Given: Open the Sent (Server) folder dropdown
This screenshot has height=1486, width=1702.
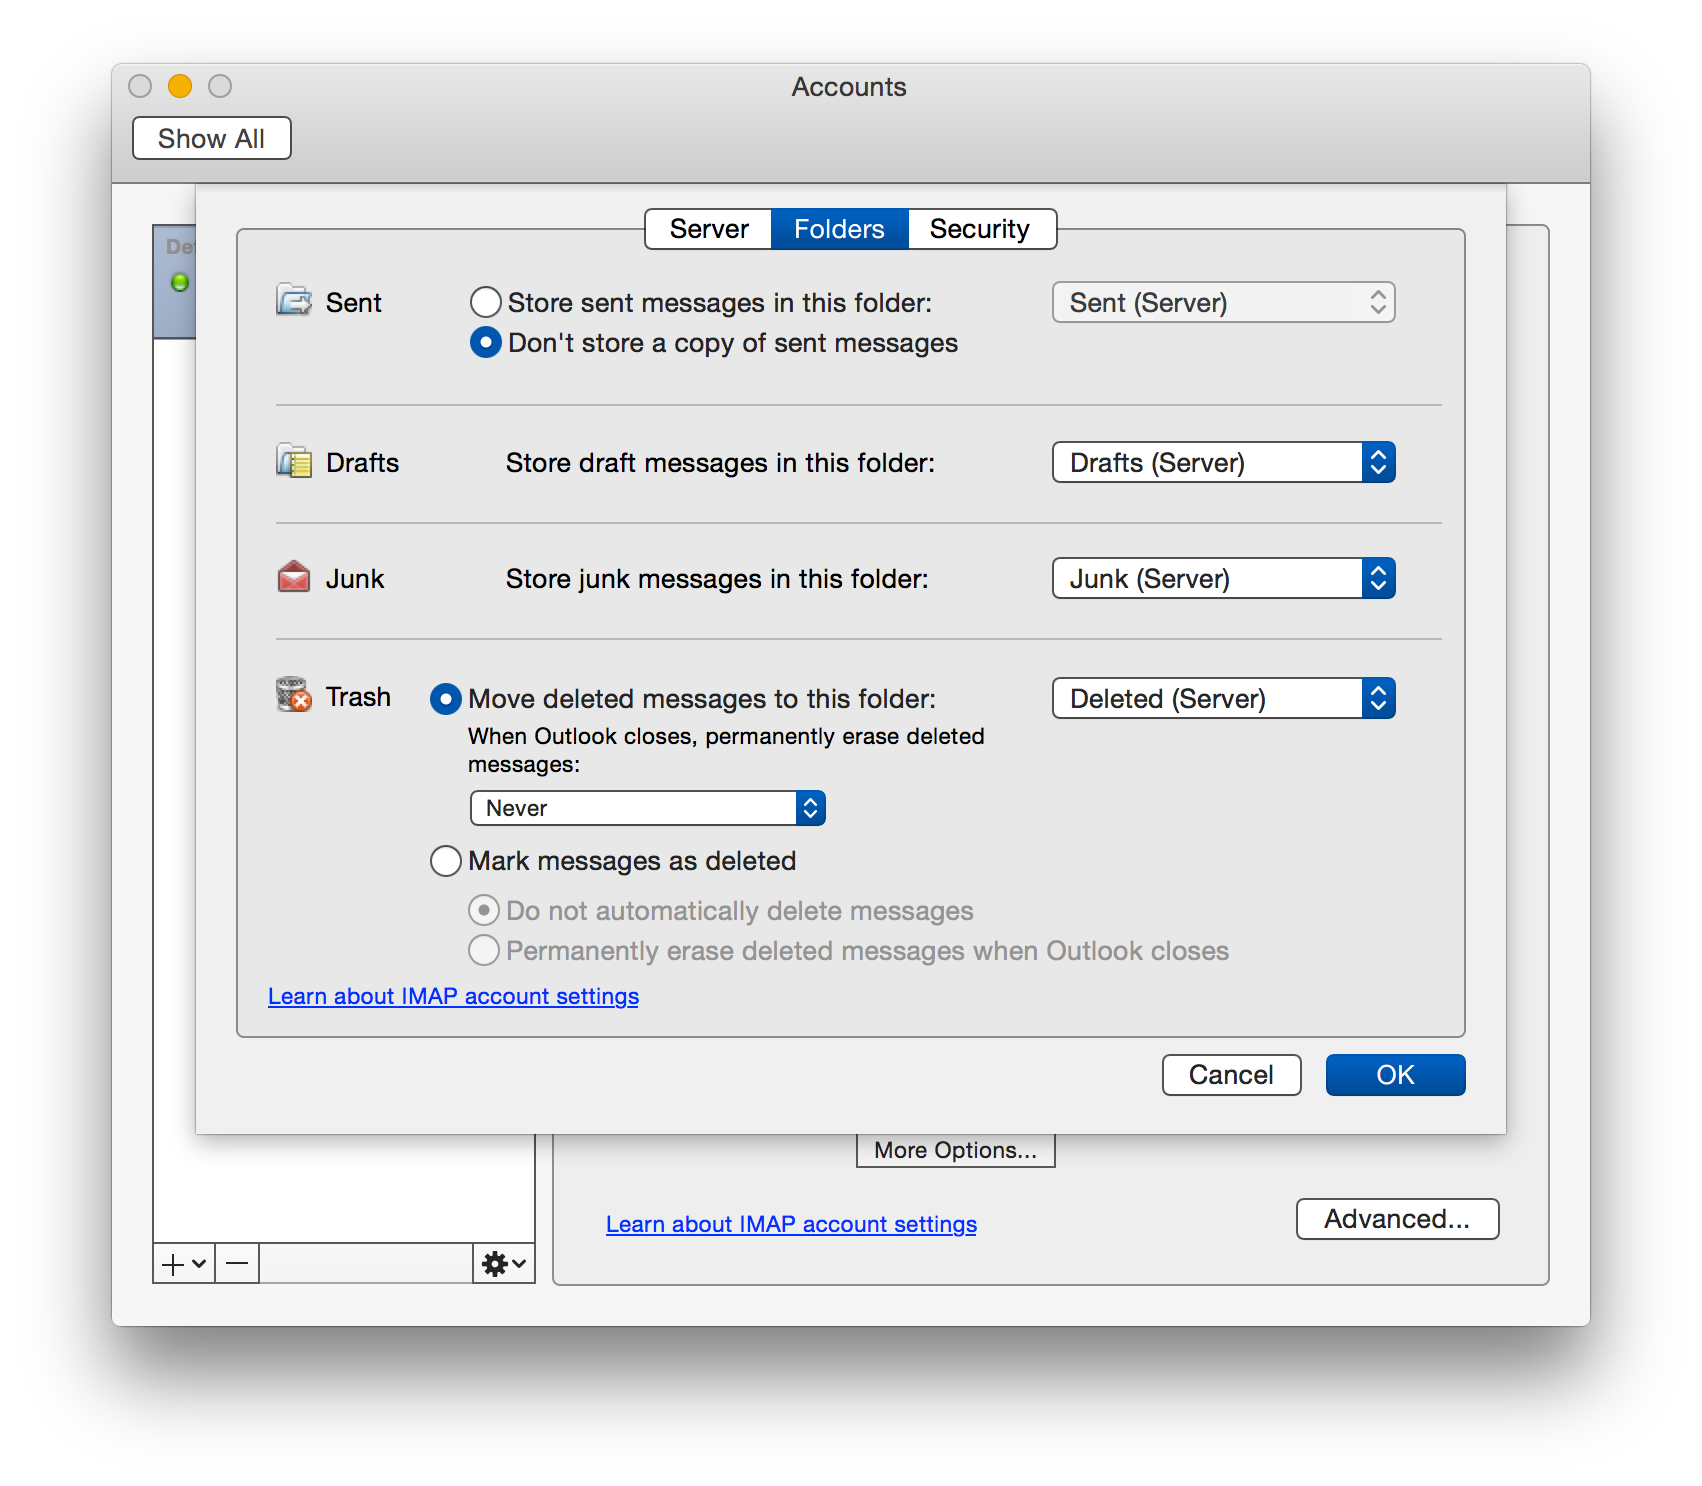Looking at the screenshot, I should click(x=1223, y=302).
